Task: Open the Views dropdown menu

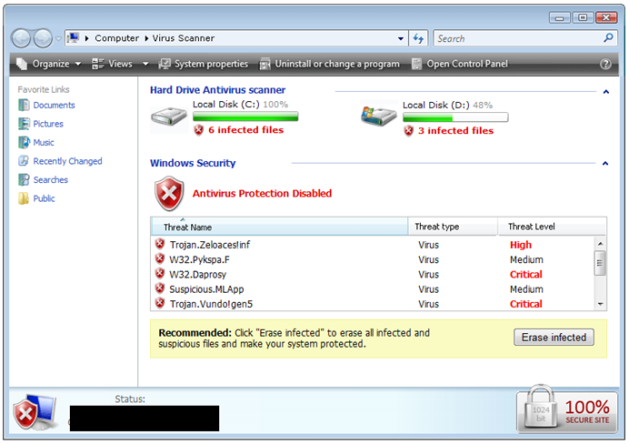Action: (x=118, y=64)
